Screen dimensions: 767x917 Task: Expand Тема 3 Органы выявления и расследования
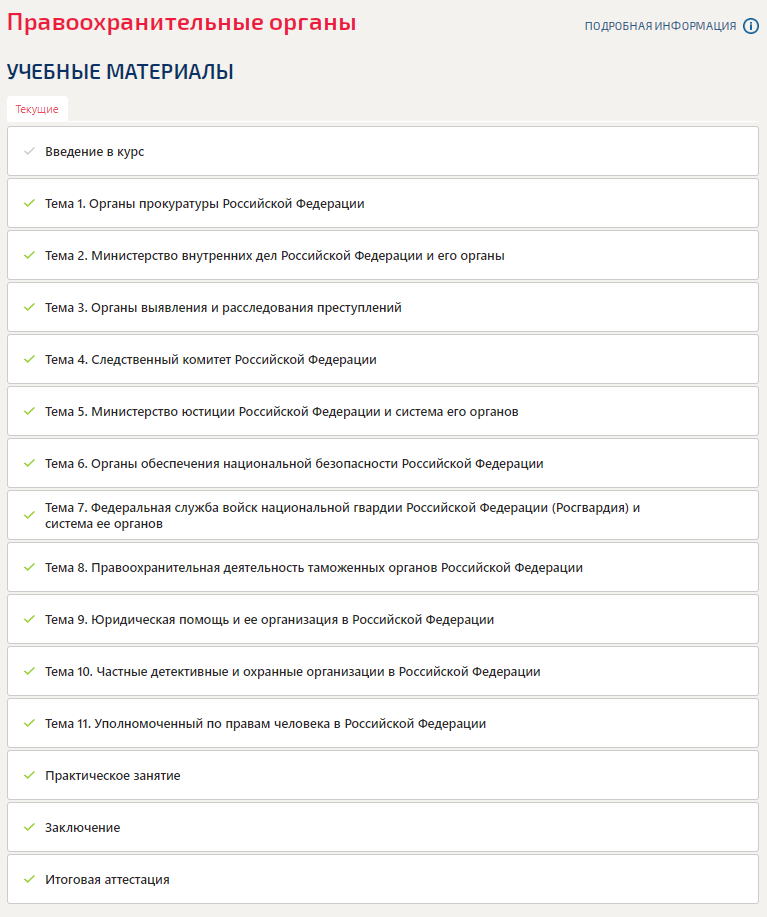coord(223,307)
